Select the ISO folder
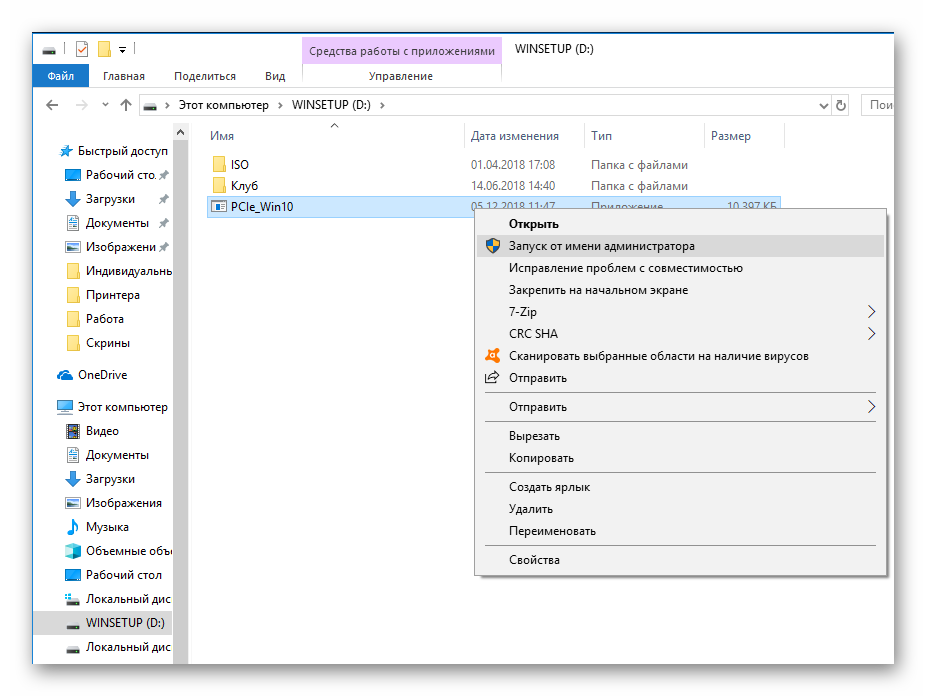The height and width of the screenshot is (696, 926). [x=239, y=165]
